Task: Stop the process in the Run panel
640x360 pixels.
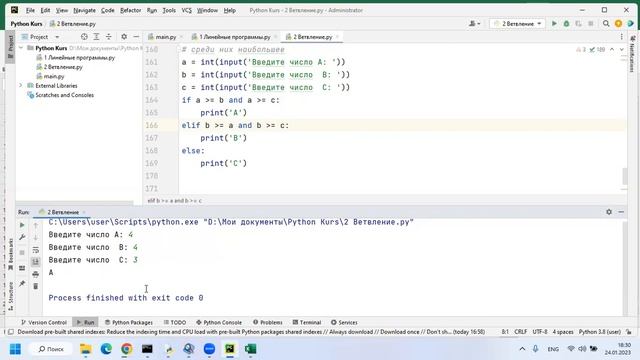Action: (22, 253)
